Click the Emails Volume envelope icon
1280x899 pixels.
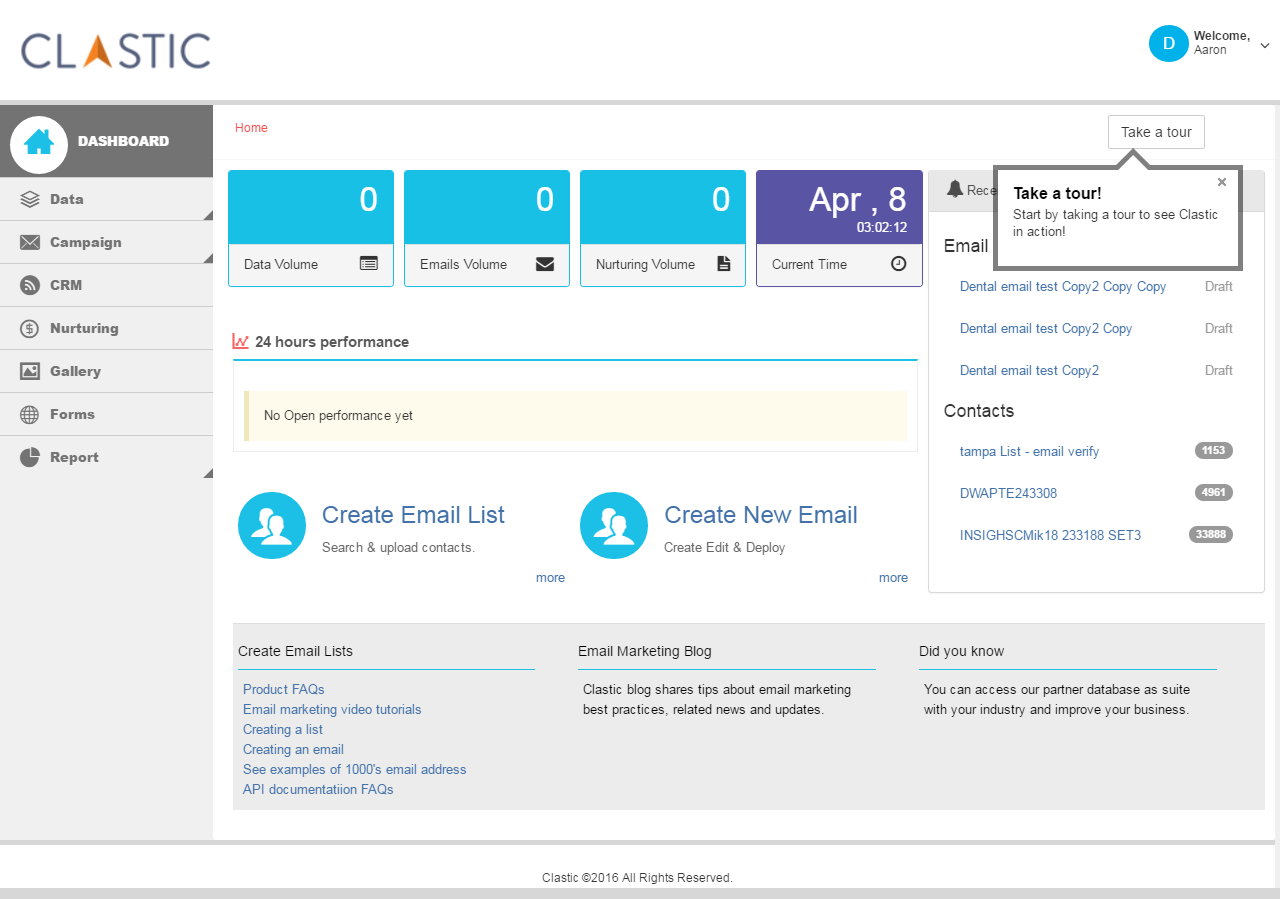click(x=545, y=264)
